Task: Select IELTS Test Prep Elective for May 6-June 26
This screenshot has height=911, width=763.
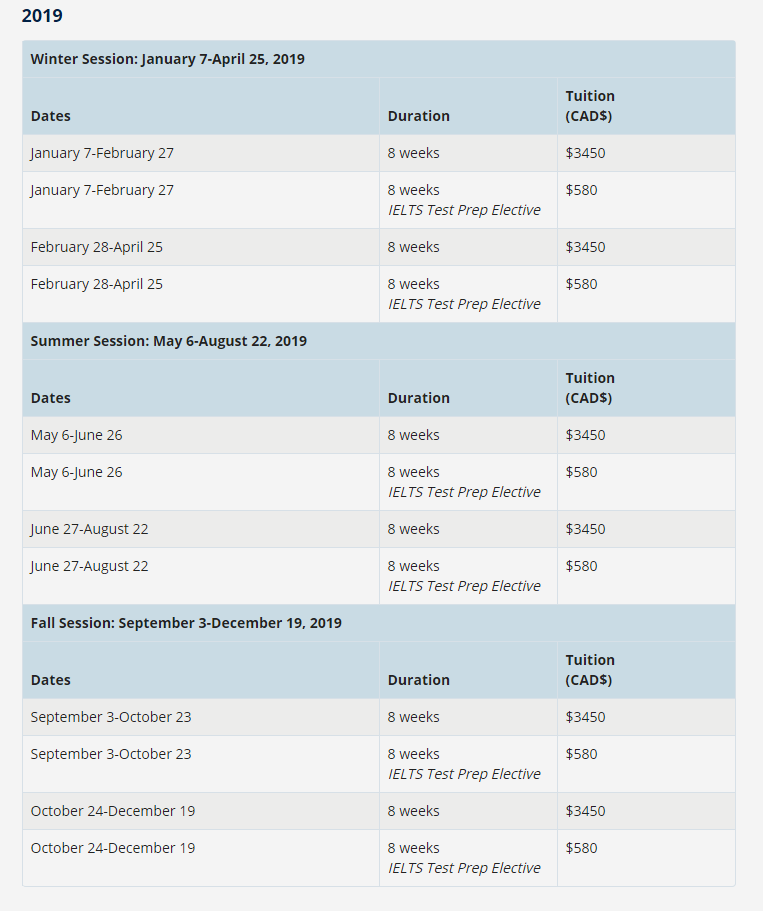Action: pyautogui.click(x=464, y=492)
